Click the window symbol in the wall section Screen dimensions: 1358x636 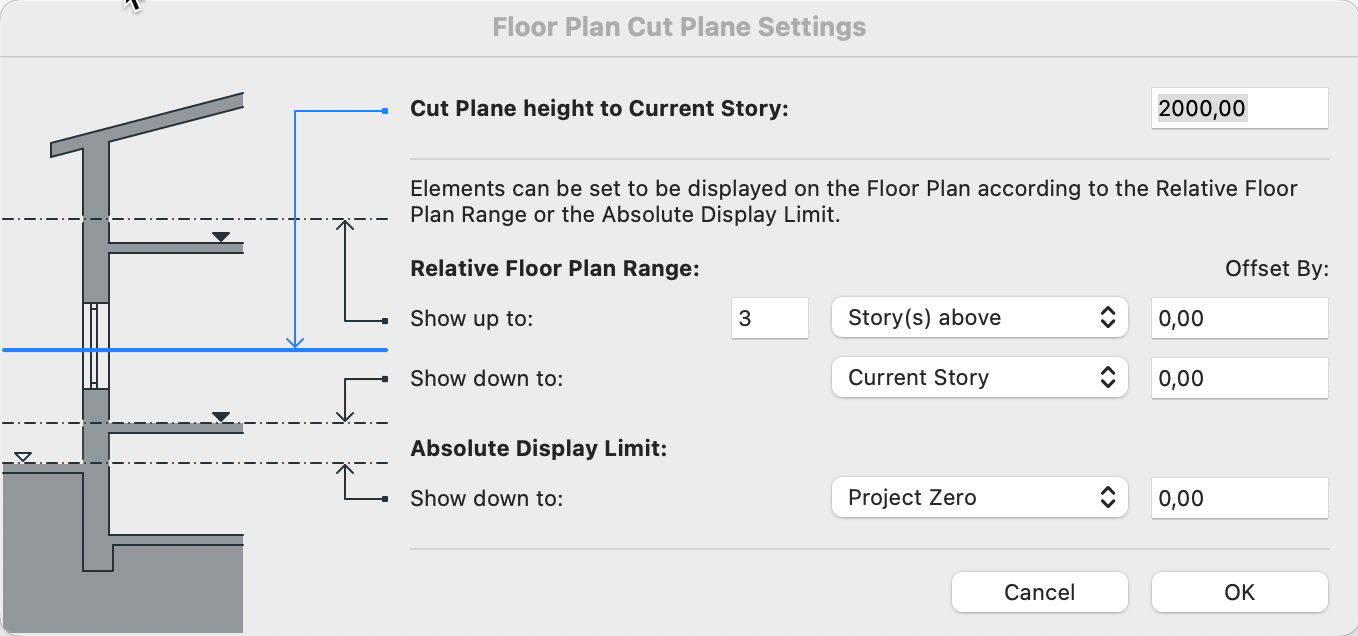[96, 345]
